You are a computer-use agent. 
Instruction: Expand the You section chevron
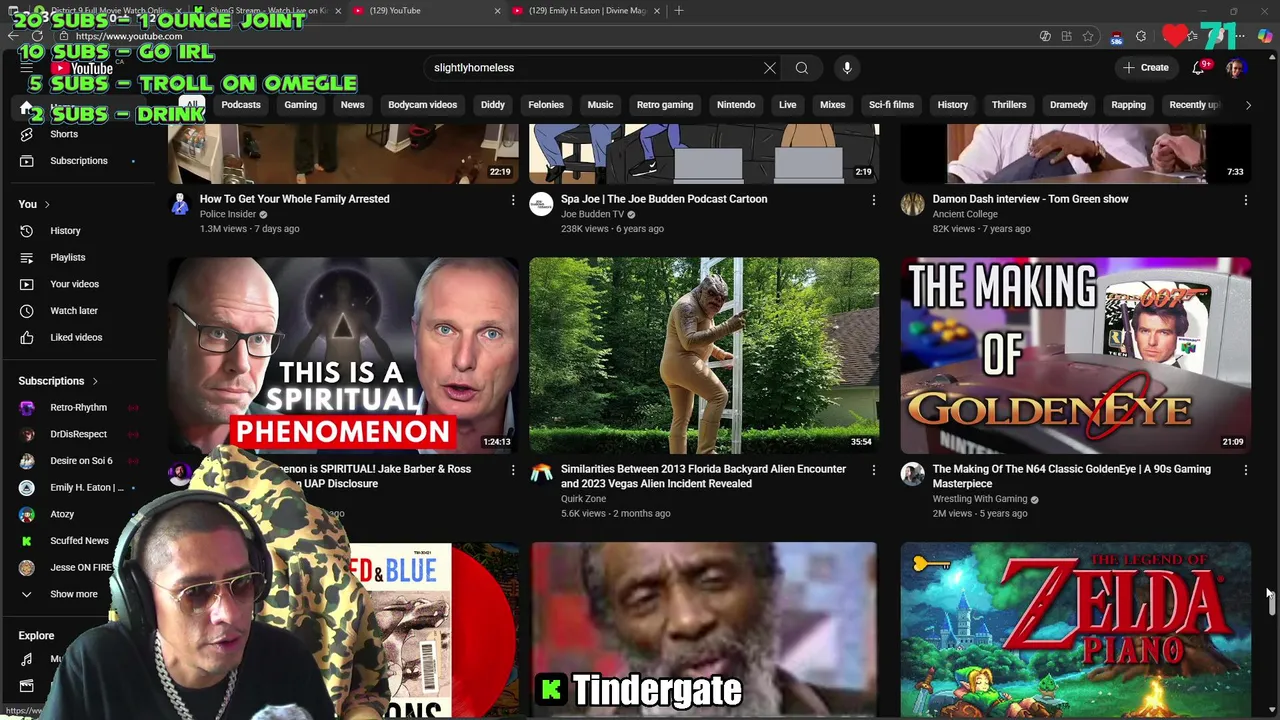tap(46, 205)
